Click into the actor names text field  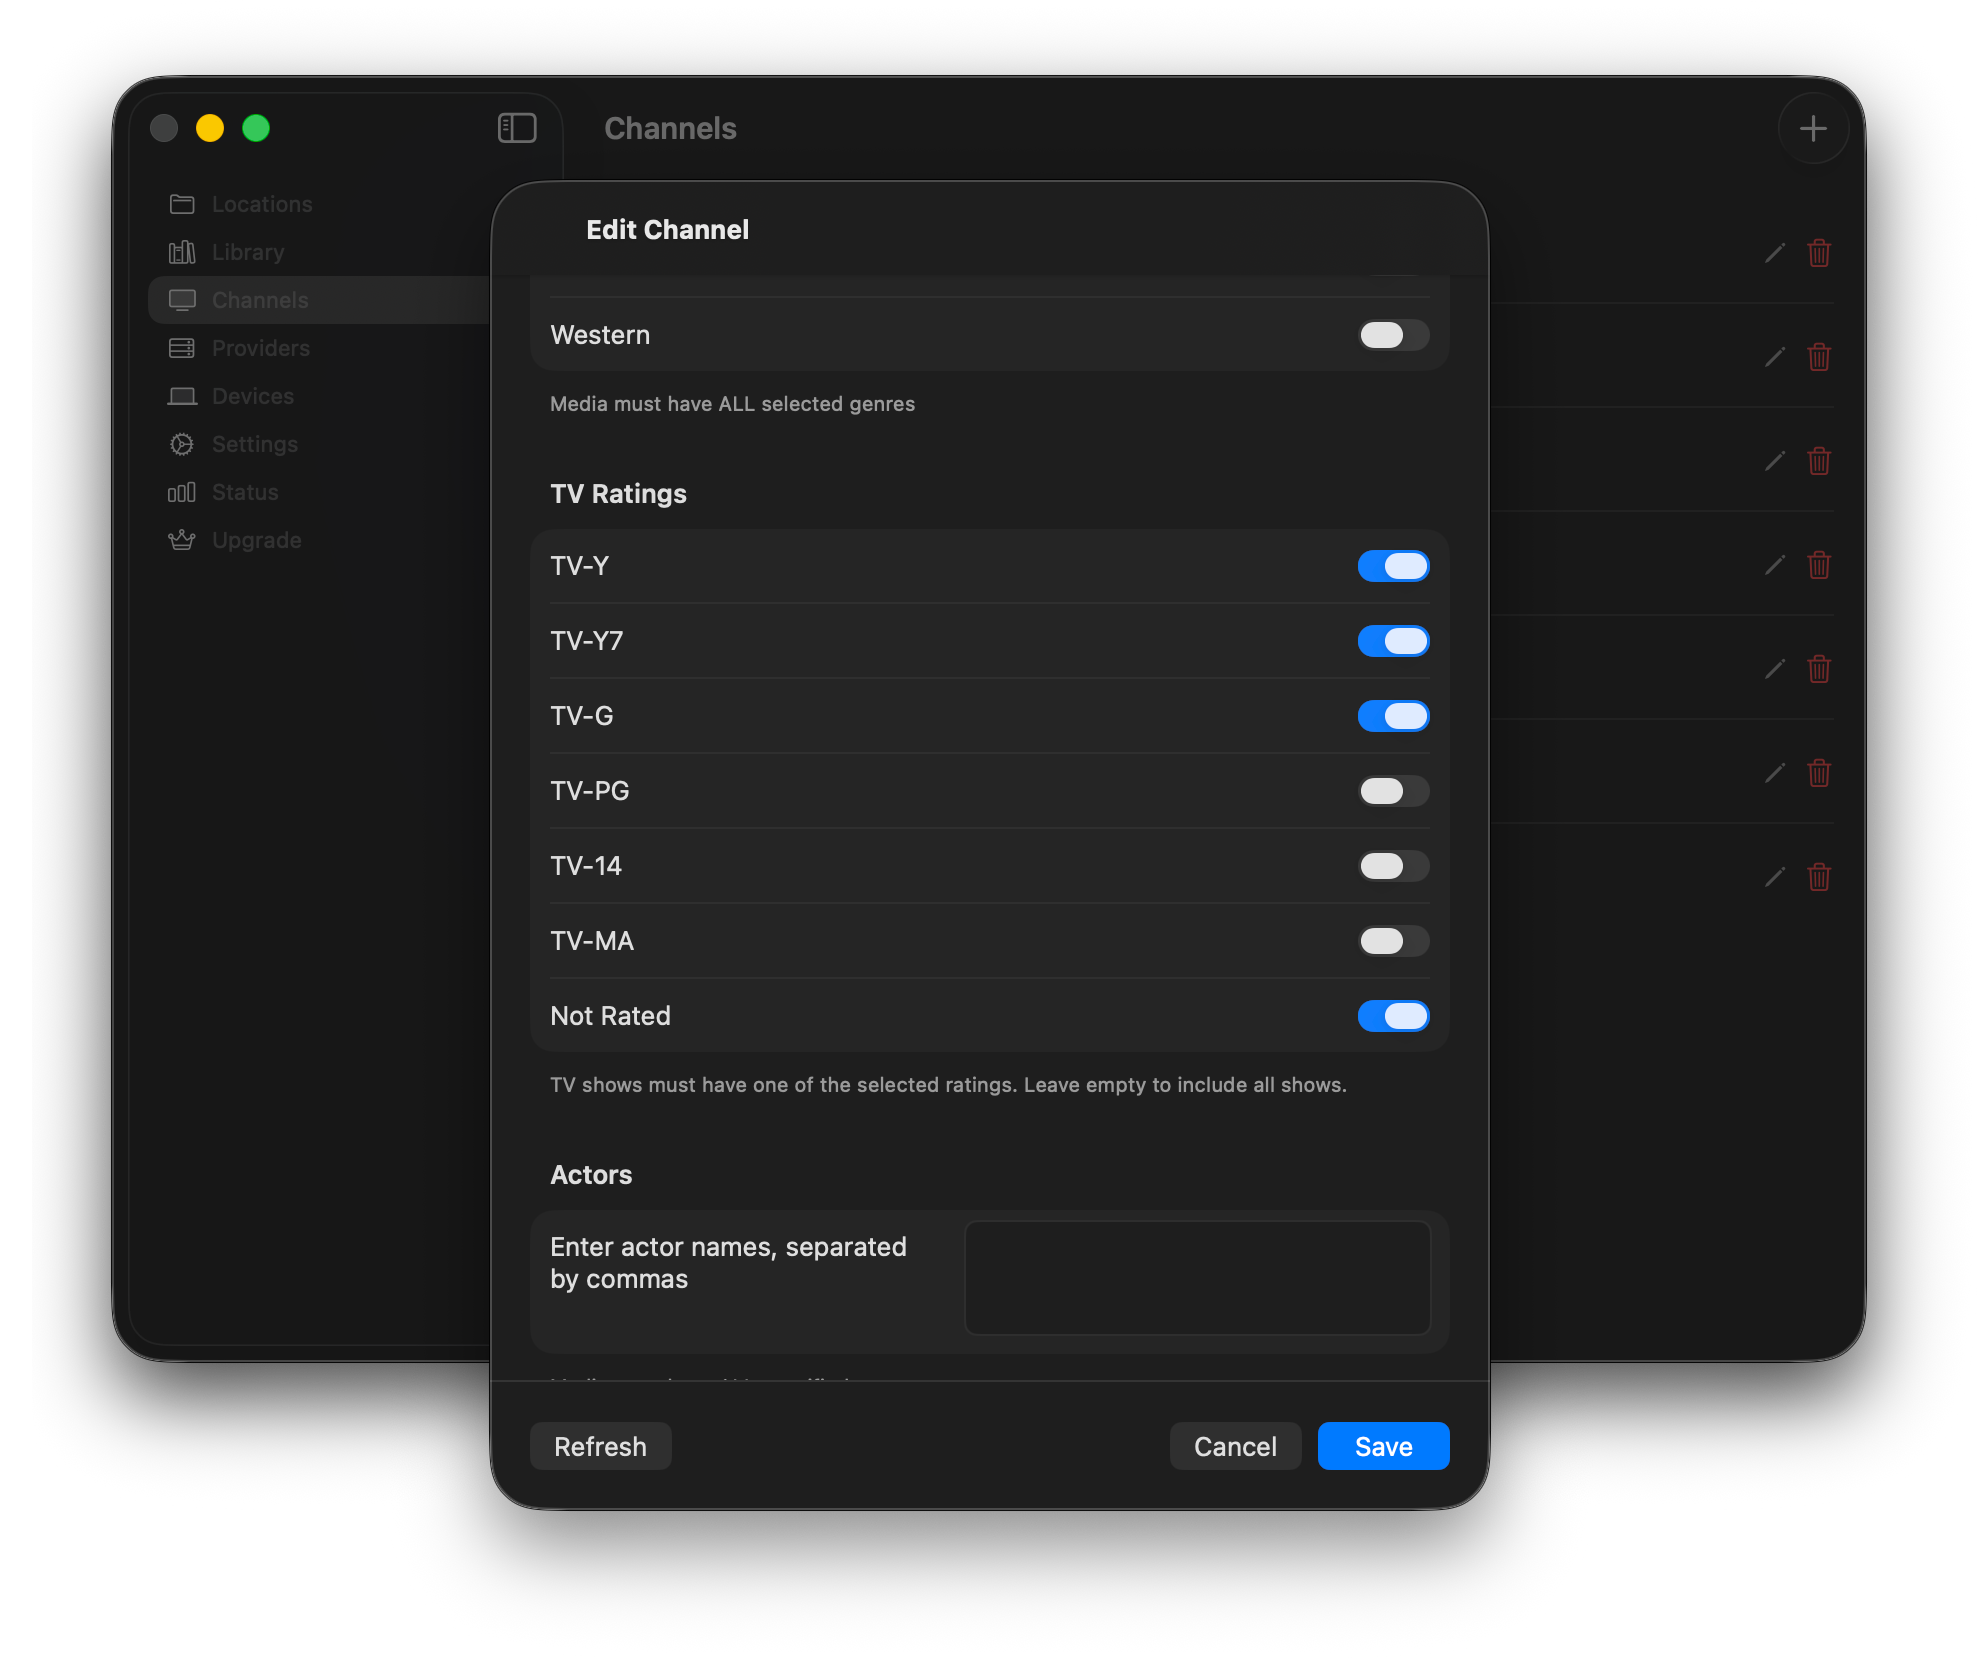[x=1197, y=1277]
